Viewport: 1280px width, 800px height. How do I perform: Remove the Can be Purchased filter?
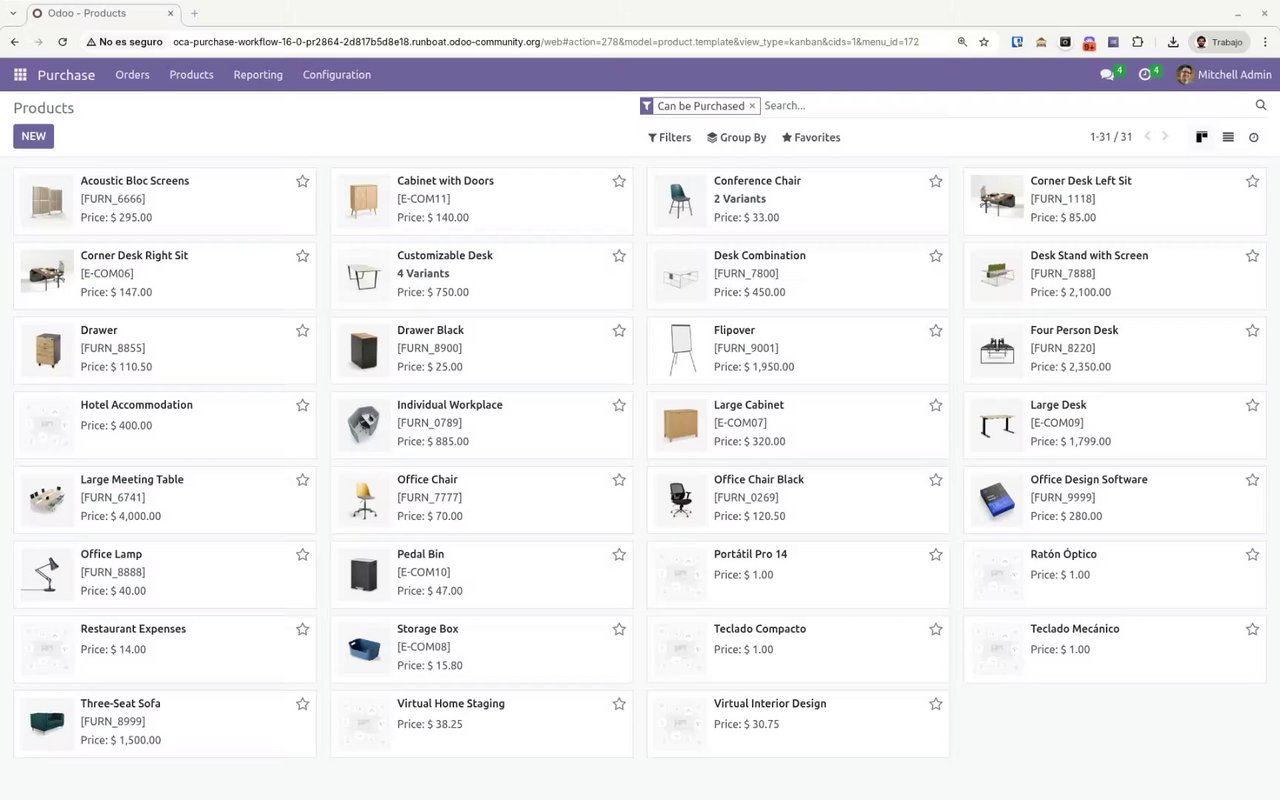tap(752, 106)
